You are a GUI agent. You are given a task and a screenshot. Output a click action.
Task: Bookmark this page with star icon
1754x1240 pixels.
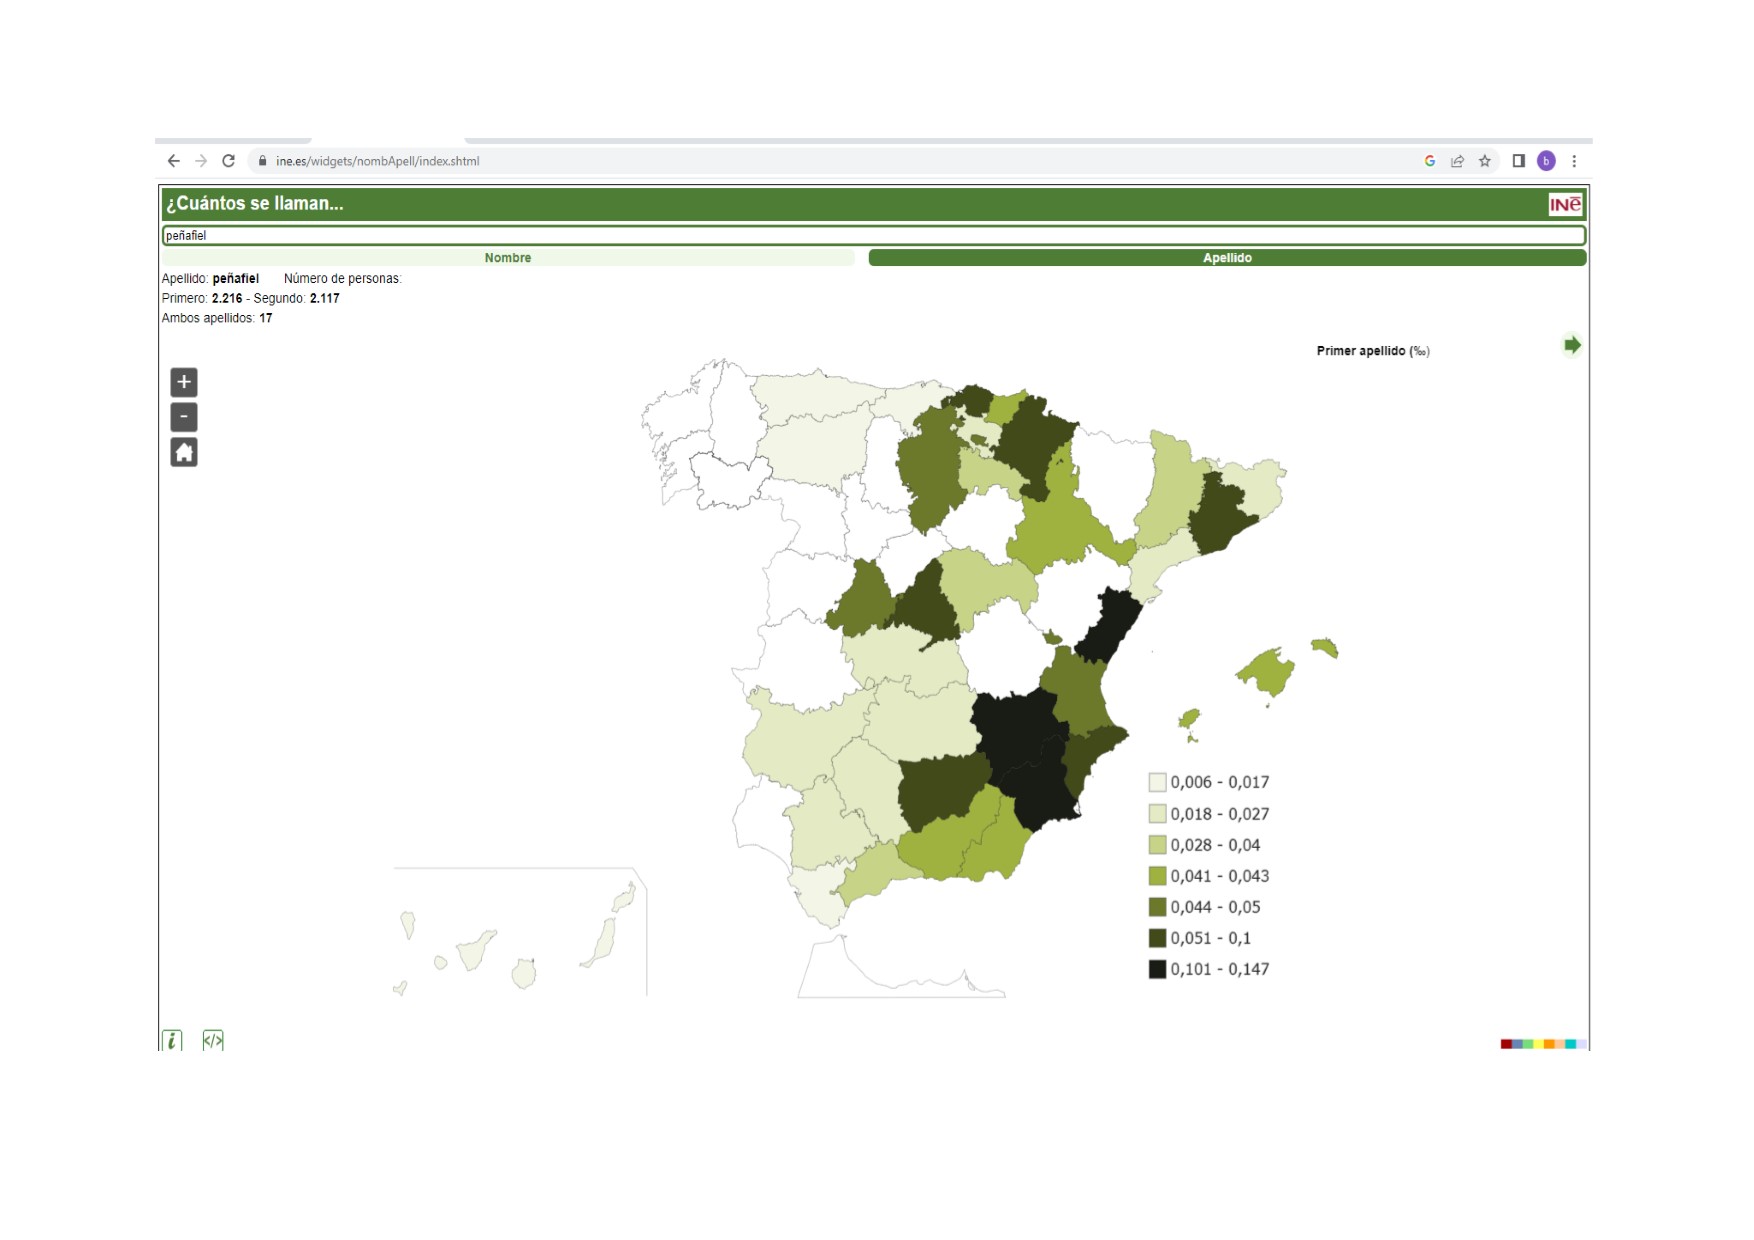point(1485,161)
